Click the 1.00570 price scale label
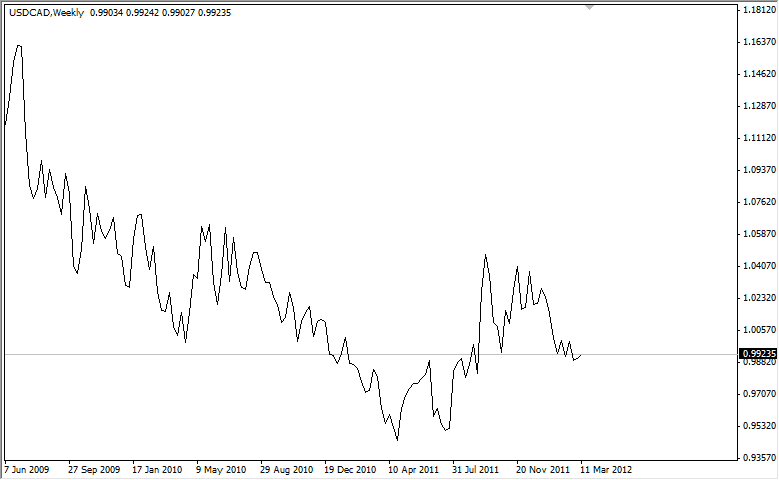The width and height of the screenshot is (779, 480). (x=759, y=329)
